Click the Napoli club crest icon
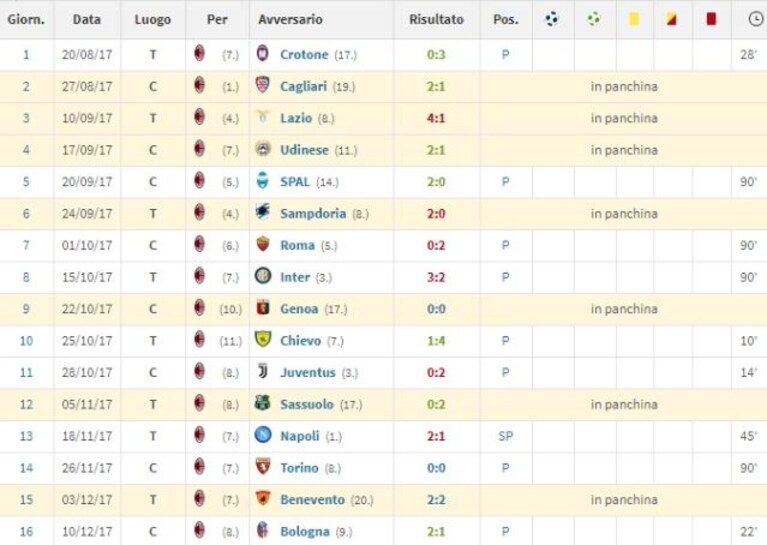The width and height of the screenshot is (767, 545). tap(263, 435)
